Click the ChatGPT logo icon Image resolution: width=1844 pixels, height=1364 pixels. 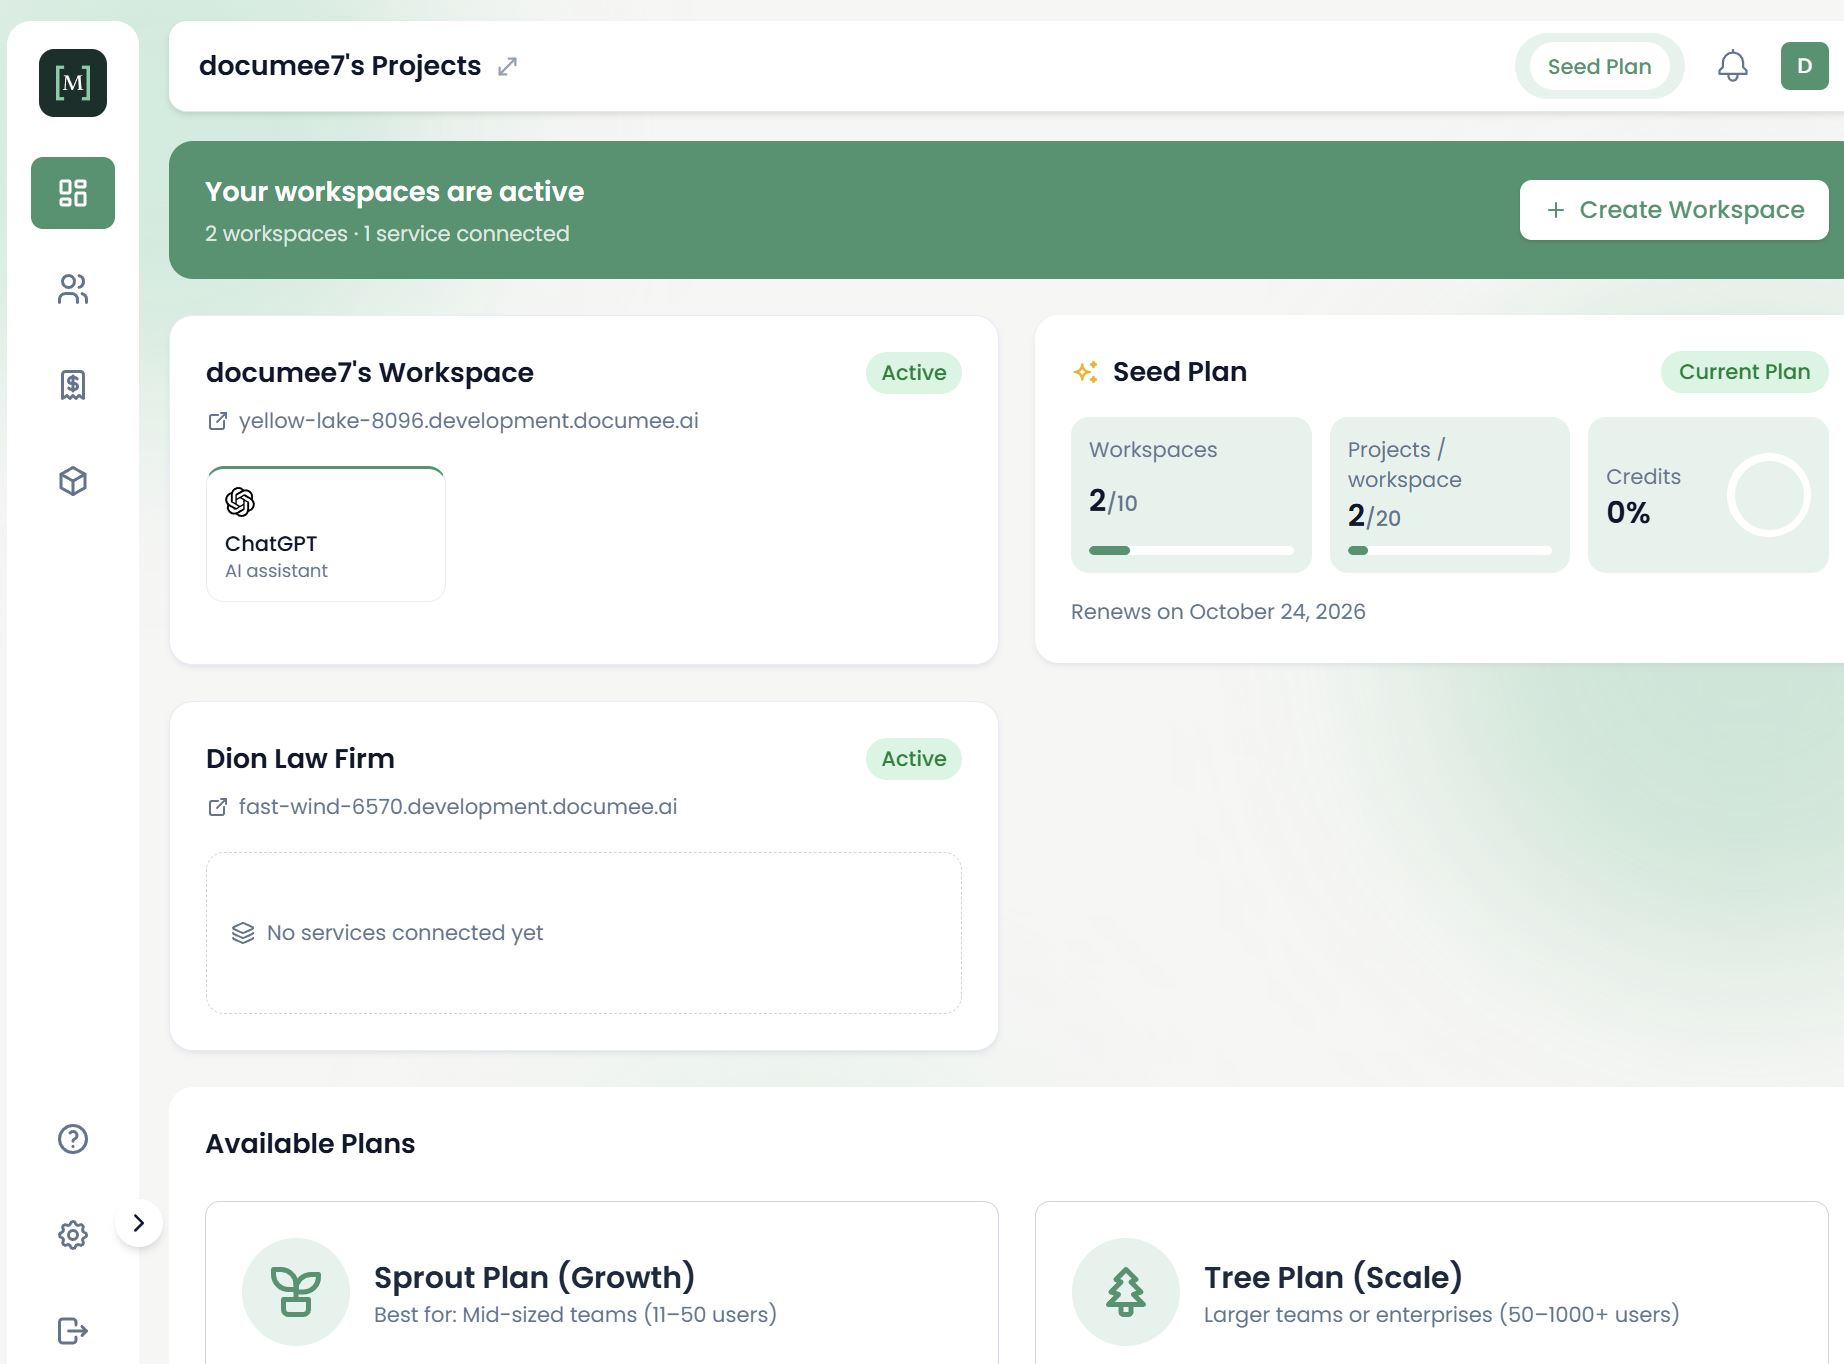240,501
